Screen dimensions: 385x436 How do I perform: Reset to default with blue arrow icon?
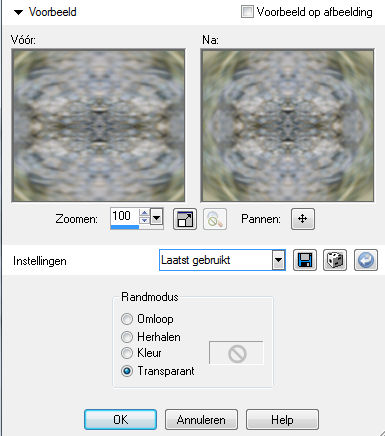[366, 260]
